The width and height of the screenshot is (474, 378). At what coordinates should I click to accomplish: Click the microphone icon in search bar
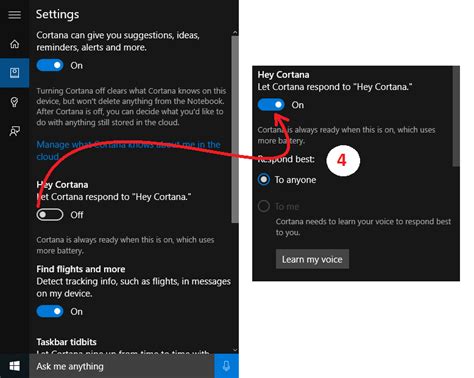(x=226, y=366)
